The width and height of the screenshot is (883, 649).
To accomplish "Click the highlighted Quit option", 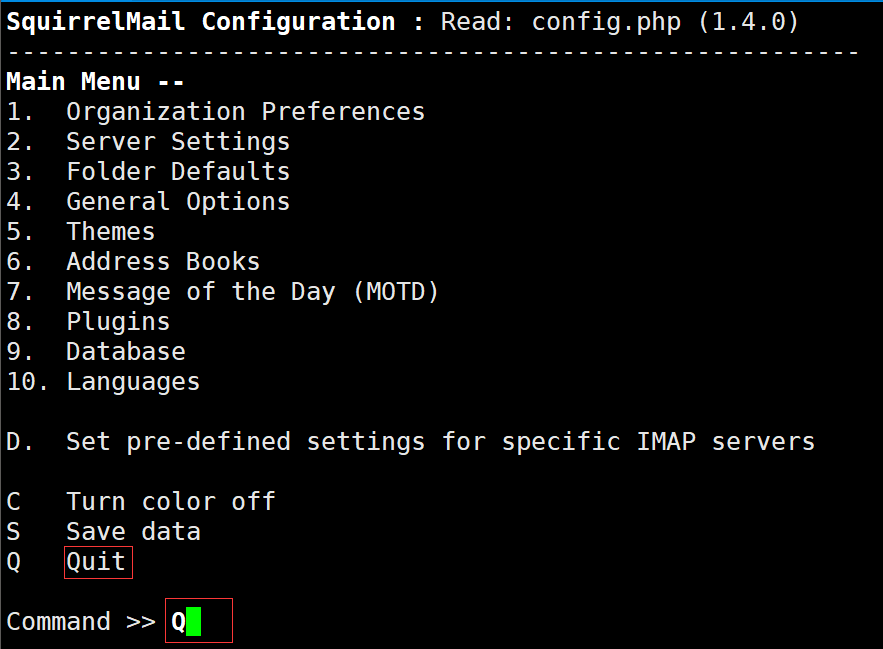I will [97, 562].
